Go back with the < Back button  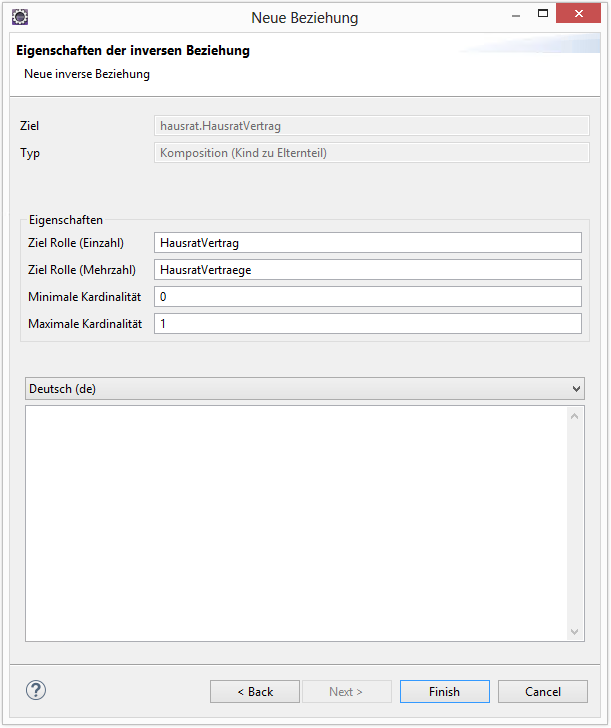(255, 692)
